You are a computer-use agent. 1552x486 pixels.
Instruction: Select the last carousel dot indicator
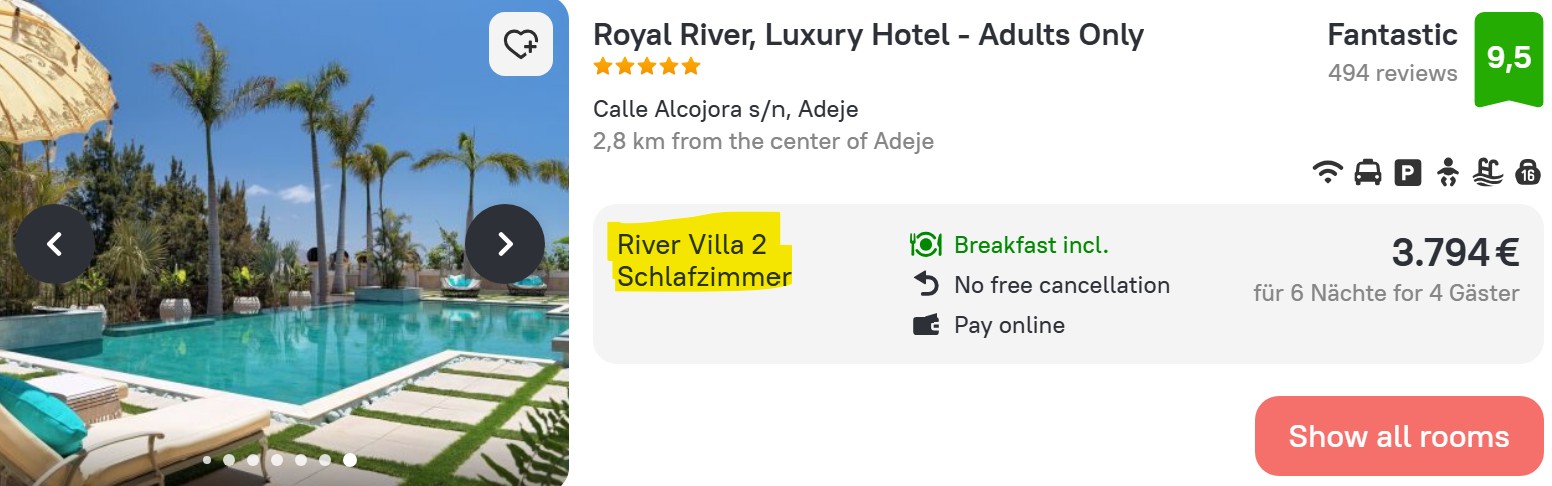coord(350,460)
